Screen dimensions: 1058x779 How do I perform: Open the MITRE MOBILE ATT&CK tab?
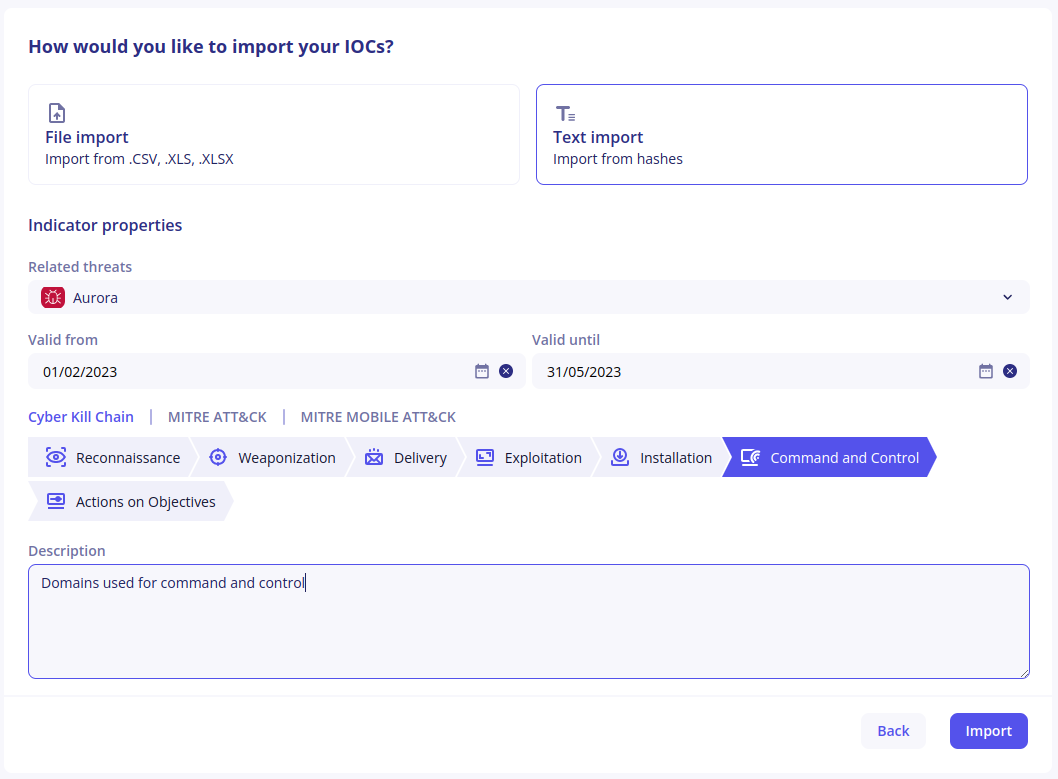coord(378,417)
